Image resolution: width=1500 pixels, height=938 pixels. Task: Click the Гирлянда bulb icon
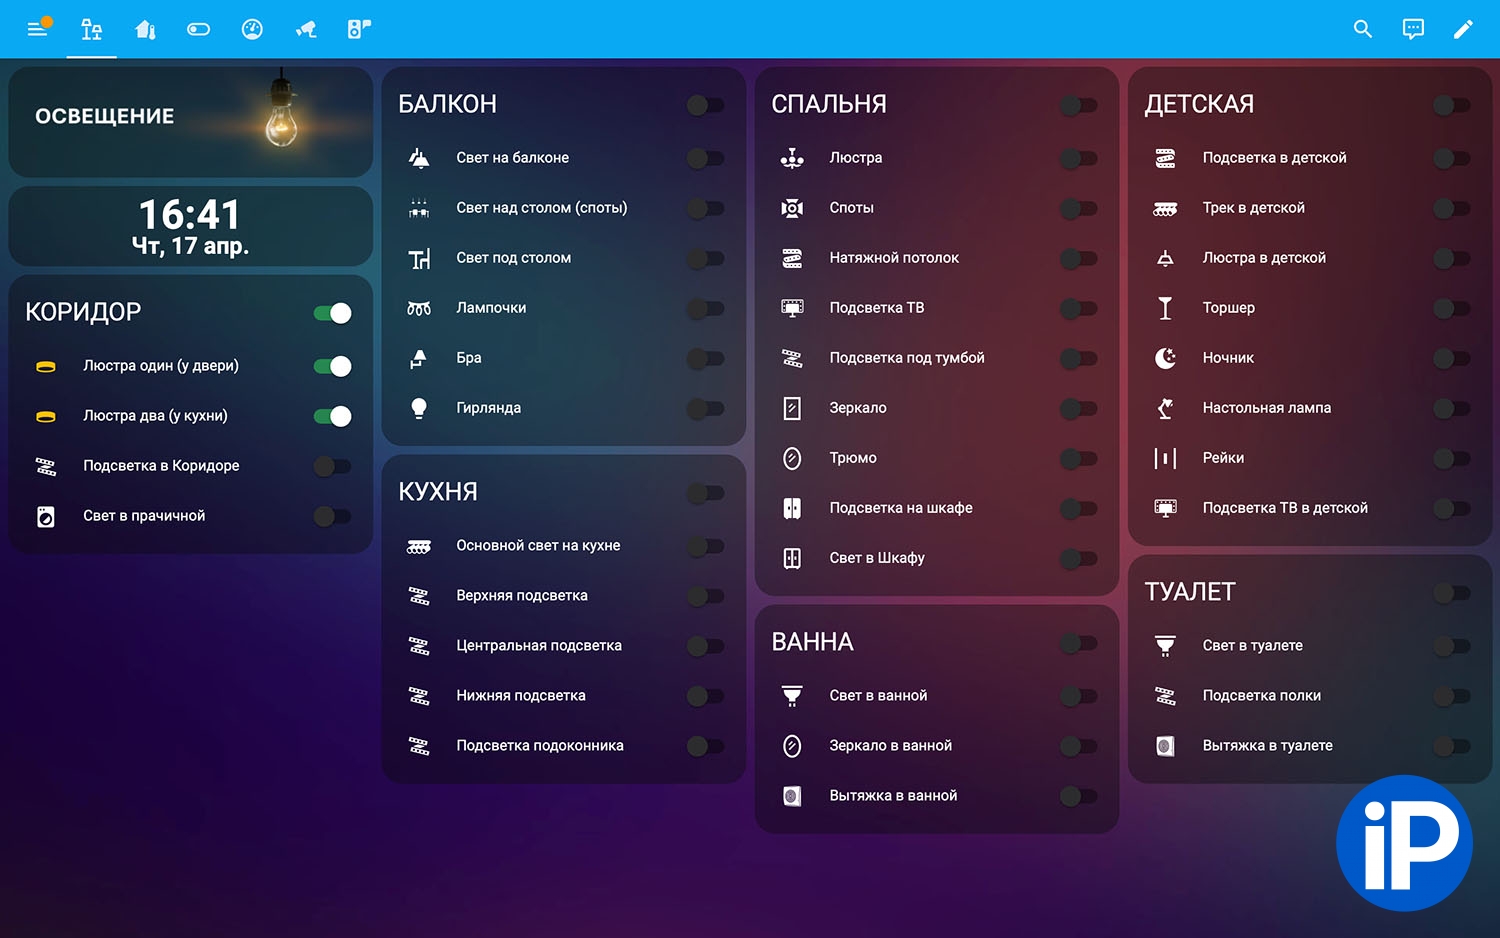(x=419, y=408)
